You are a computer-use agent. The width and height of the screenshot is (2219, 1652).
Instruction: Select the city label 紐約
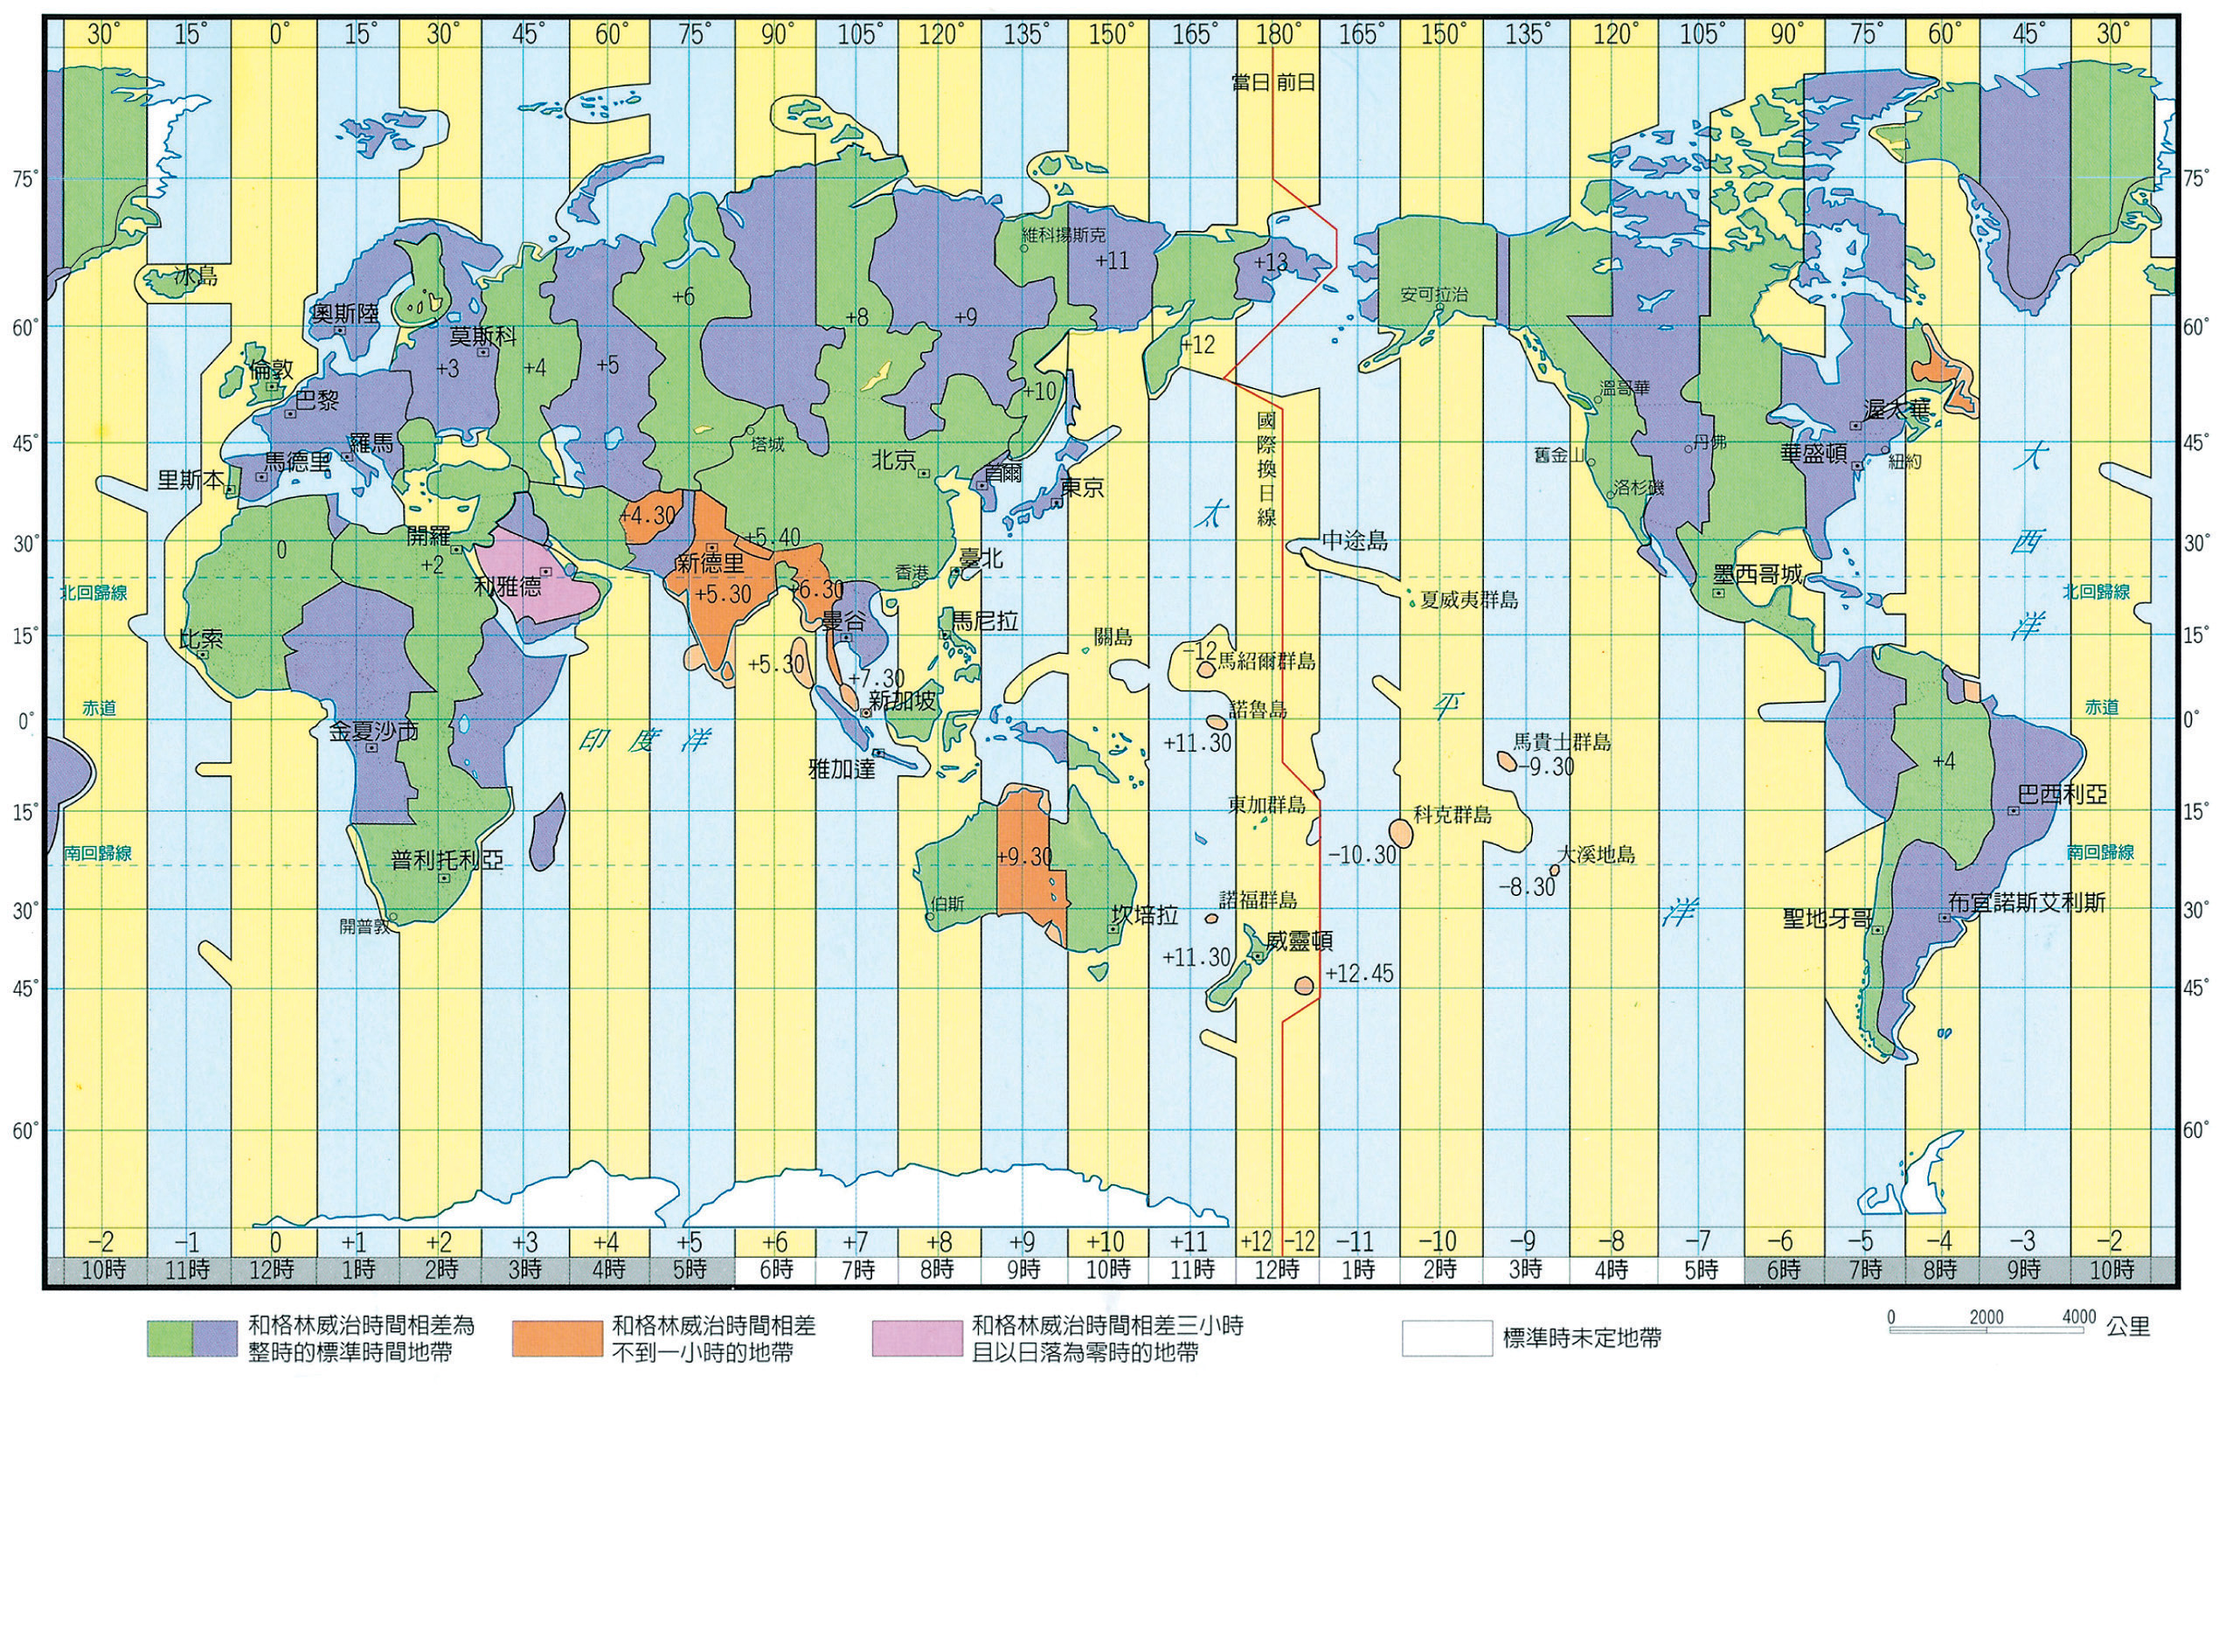click(1905, 462)
